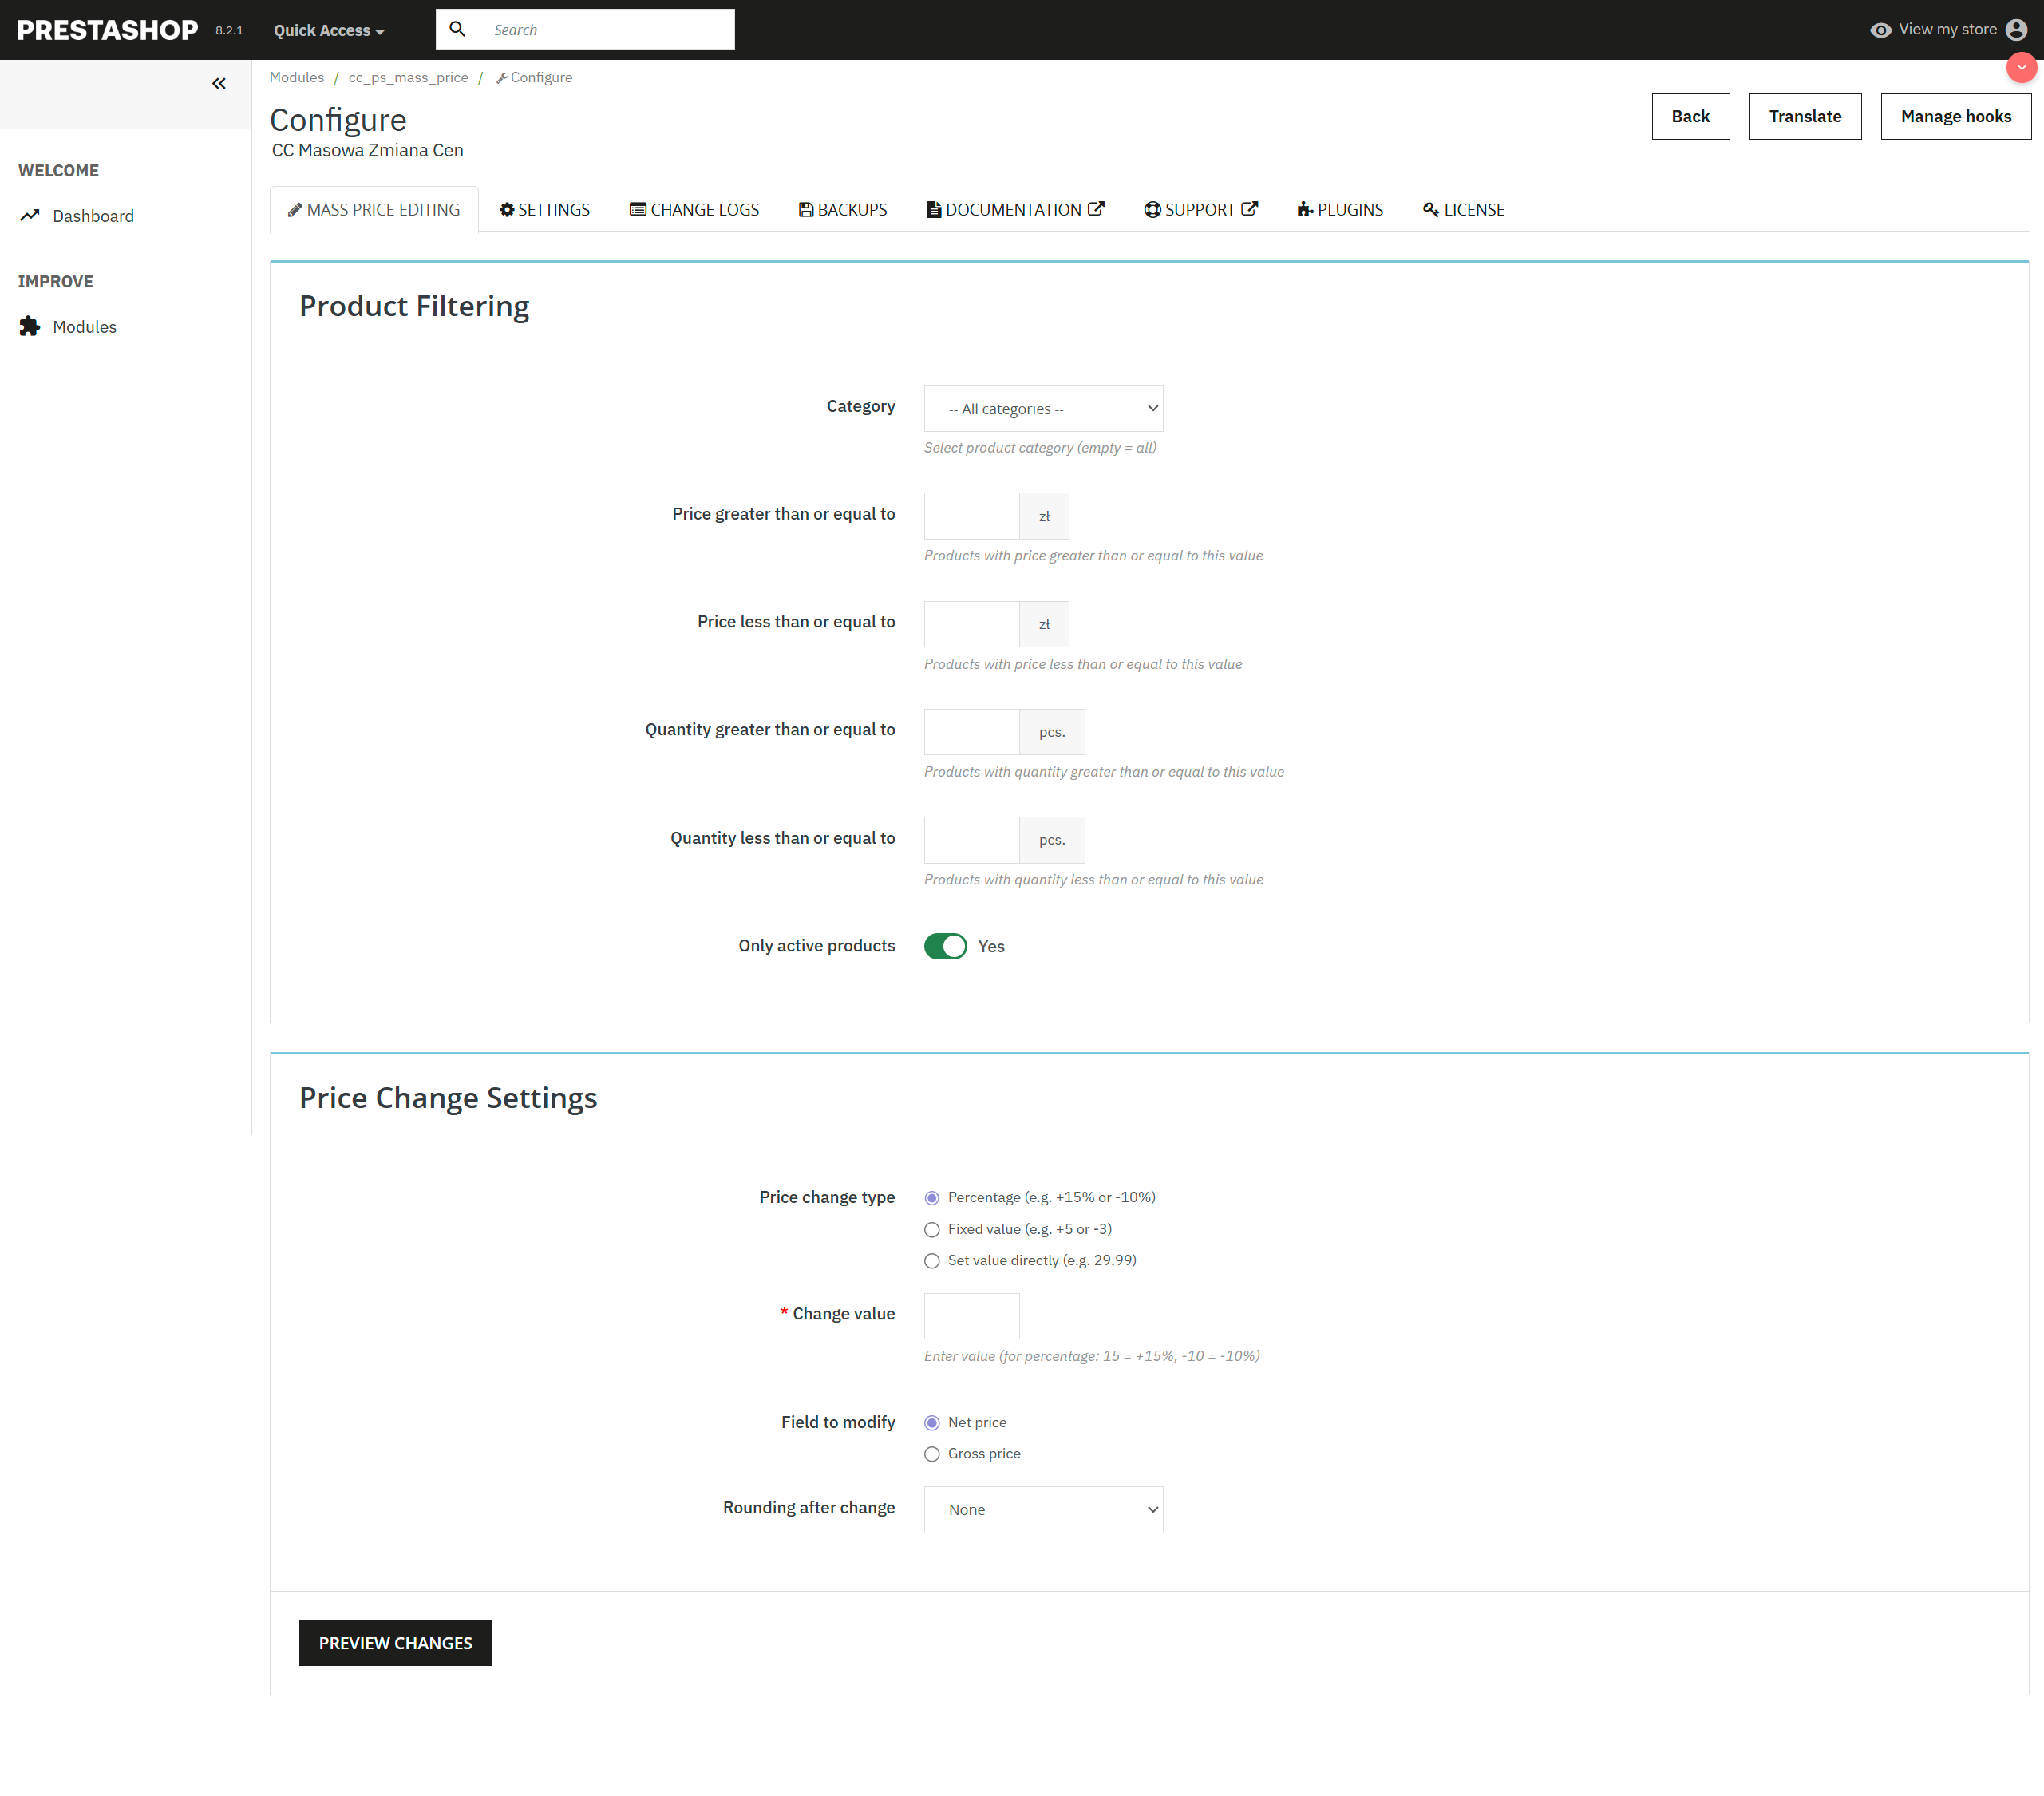2044x1796 pixels.
Task: Click the Modules puzzle piece icon
Action: click(x=30, y=327)
